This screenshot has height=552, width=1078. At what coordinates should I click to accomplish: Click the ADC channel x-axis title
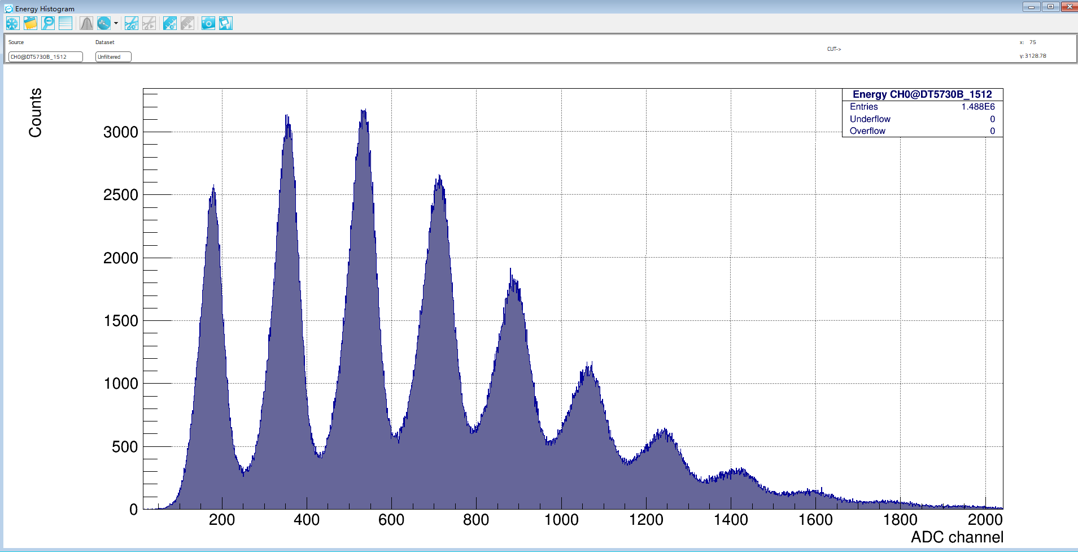click(957, 538)
